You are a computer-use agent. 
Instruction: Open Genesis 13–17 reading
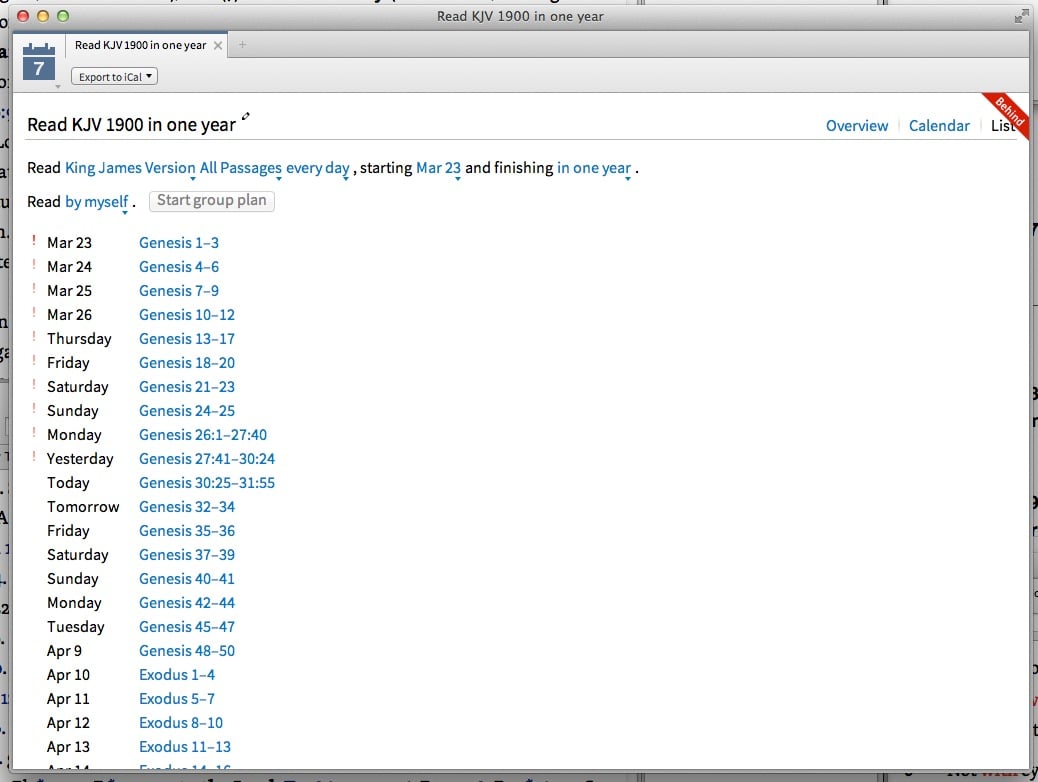187,339
